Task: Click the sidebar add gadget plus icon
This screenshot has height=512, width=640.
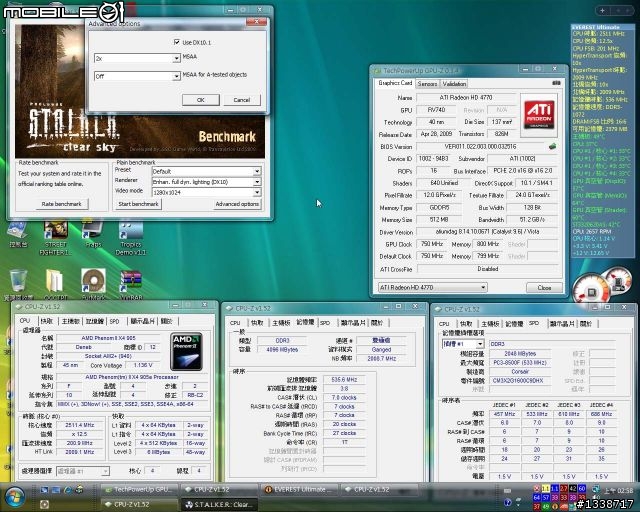Action: click(602, 11)
